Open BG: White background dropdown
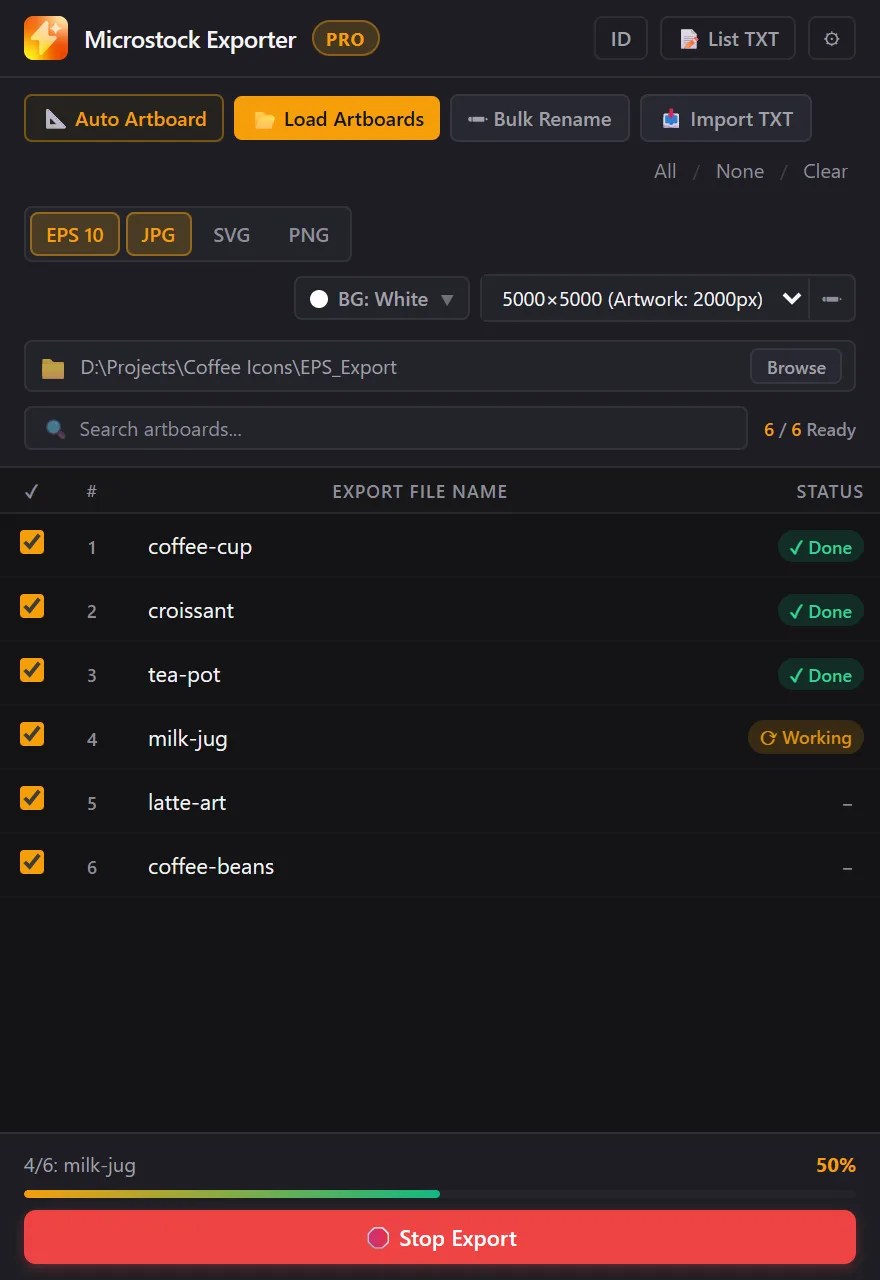 (x=382, y=299)
